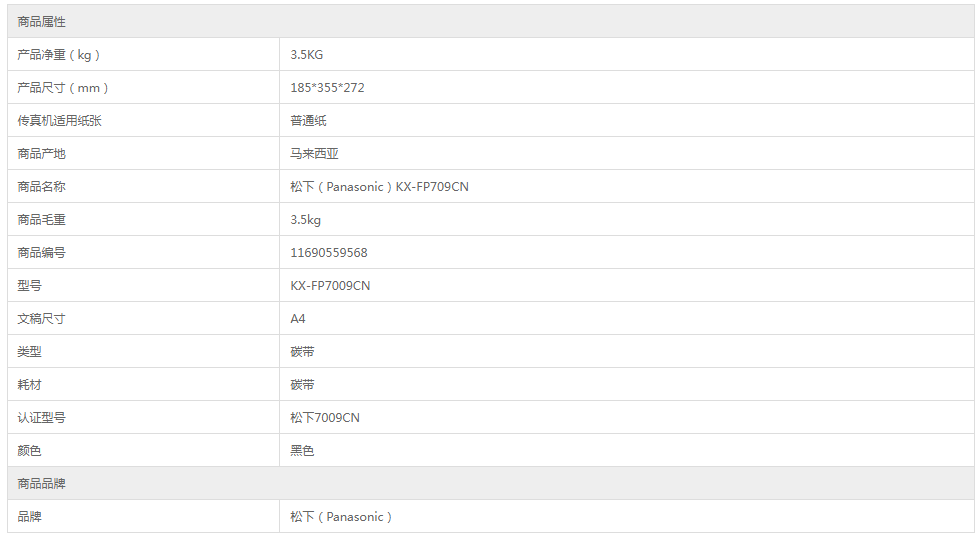The width and height of the screenshot is (979, 540).
Task: Click the 文稿尺寸 label
Action: click(x=42, y=319)
